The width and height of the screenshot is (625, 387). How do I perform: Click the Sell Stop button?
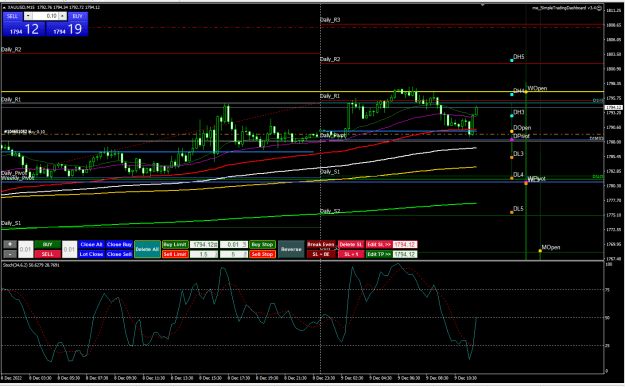[x=262, y=254]
